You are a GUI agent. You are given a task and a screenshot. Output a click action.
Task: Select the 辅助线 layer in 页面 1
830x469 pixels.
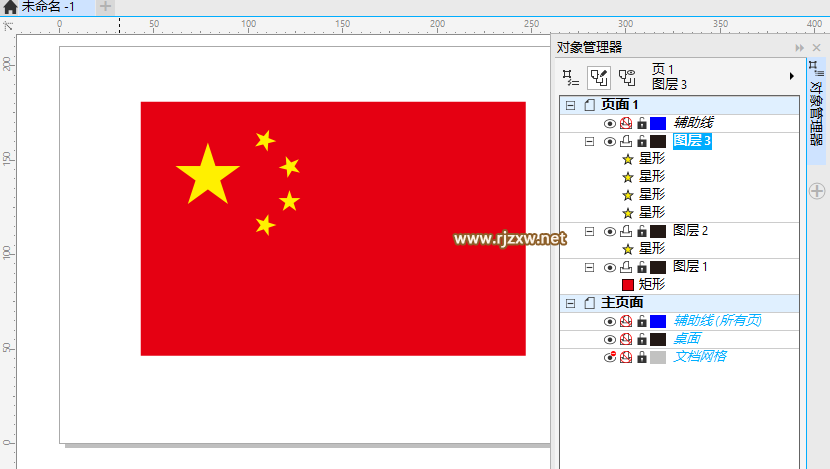(x=693, y=123)
